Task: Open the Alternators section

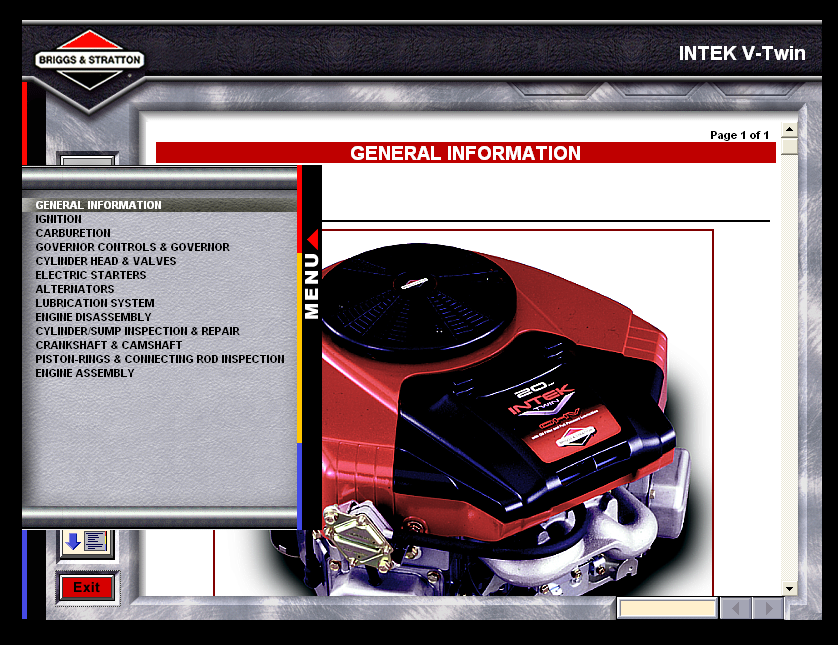Action: (x=75, y=289)
